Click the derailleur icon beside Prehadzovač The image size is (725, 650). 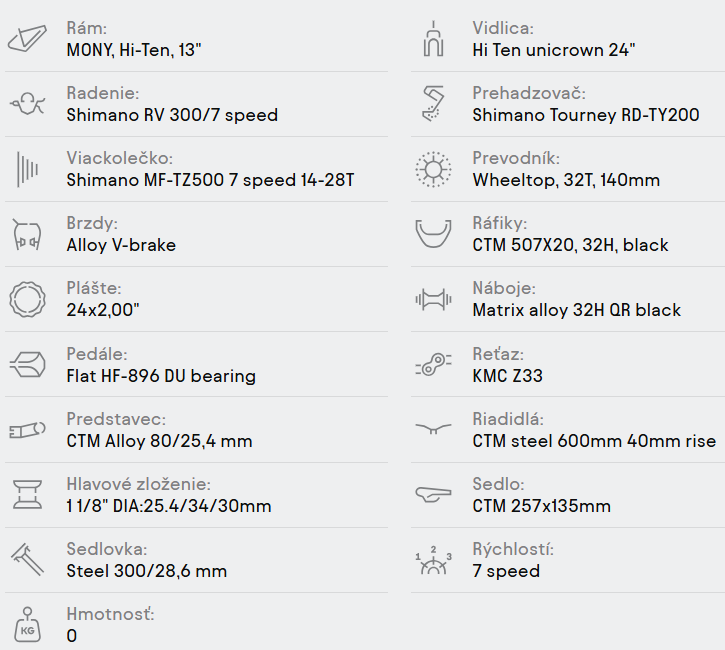click(433, 103)
